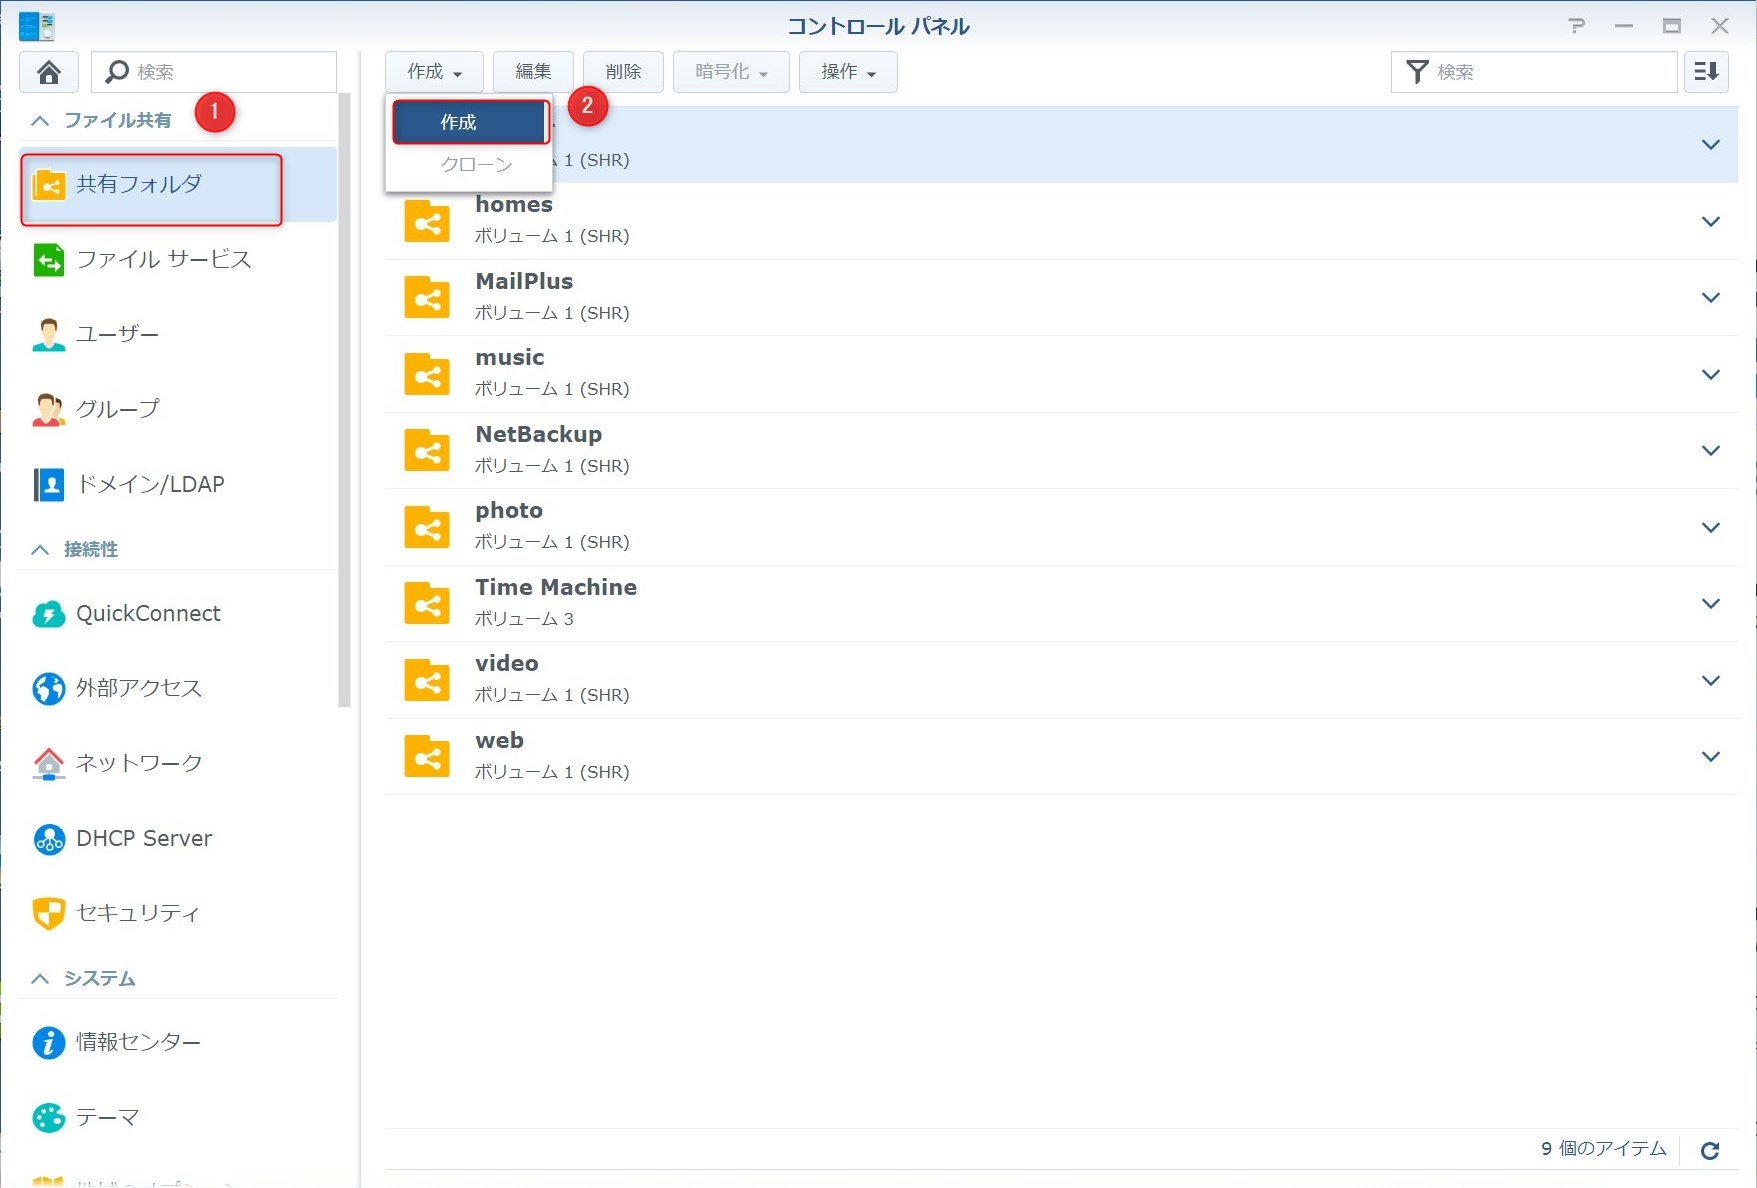Viewport: 1757px width, 1188px height.
Task: Click the 削除 button
Action: point(622,72)
